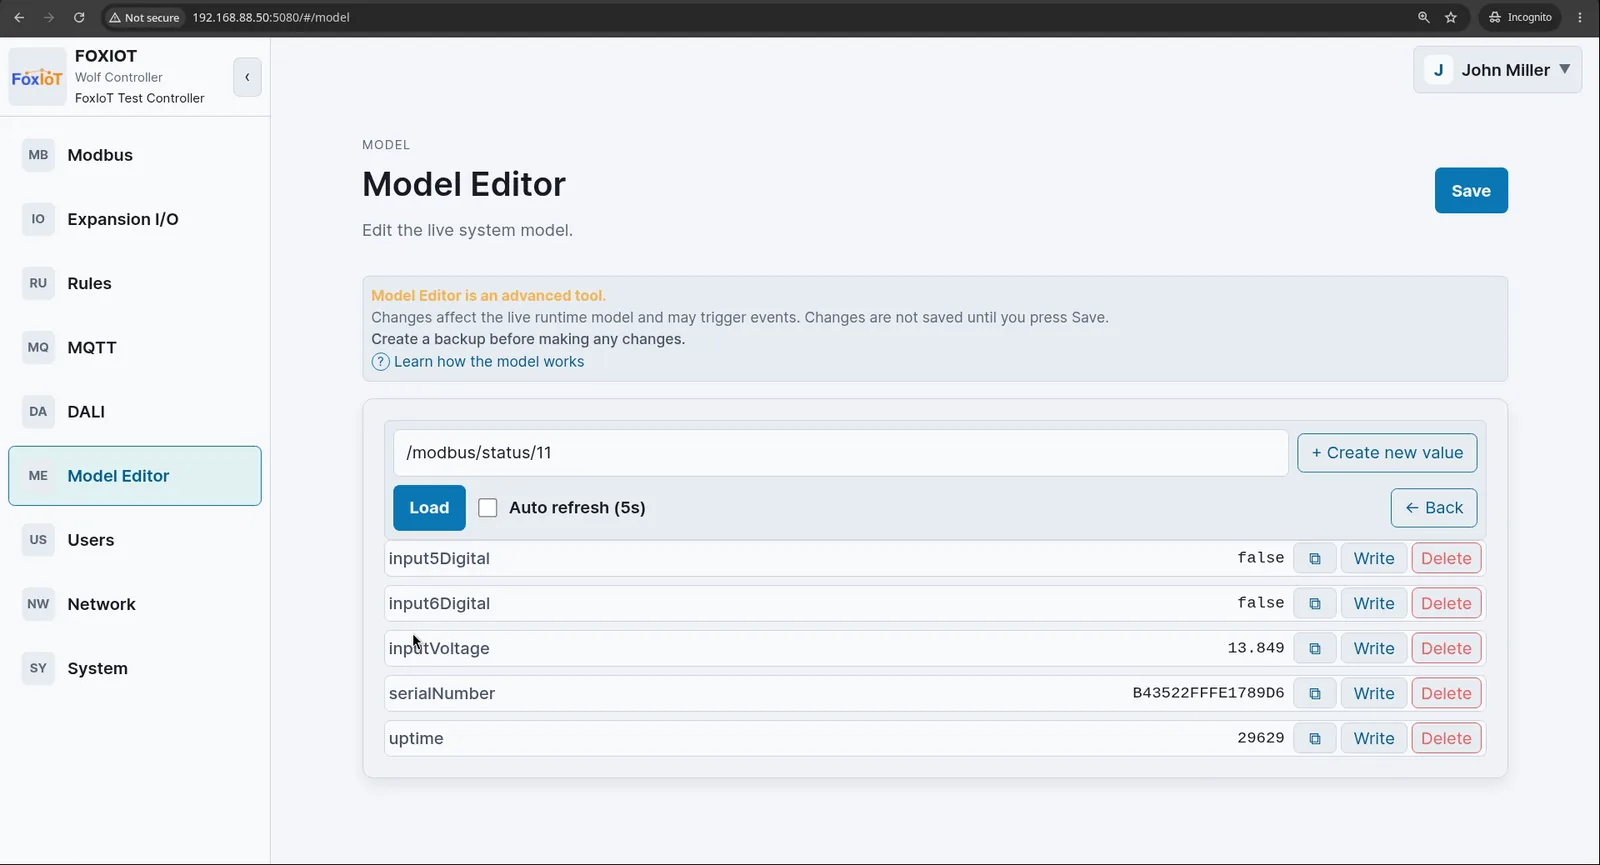Screen dimensions: 1600x865
Task: Write a value to input5Digital
Action: tap(1374, 558)
